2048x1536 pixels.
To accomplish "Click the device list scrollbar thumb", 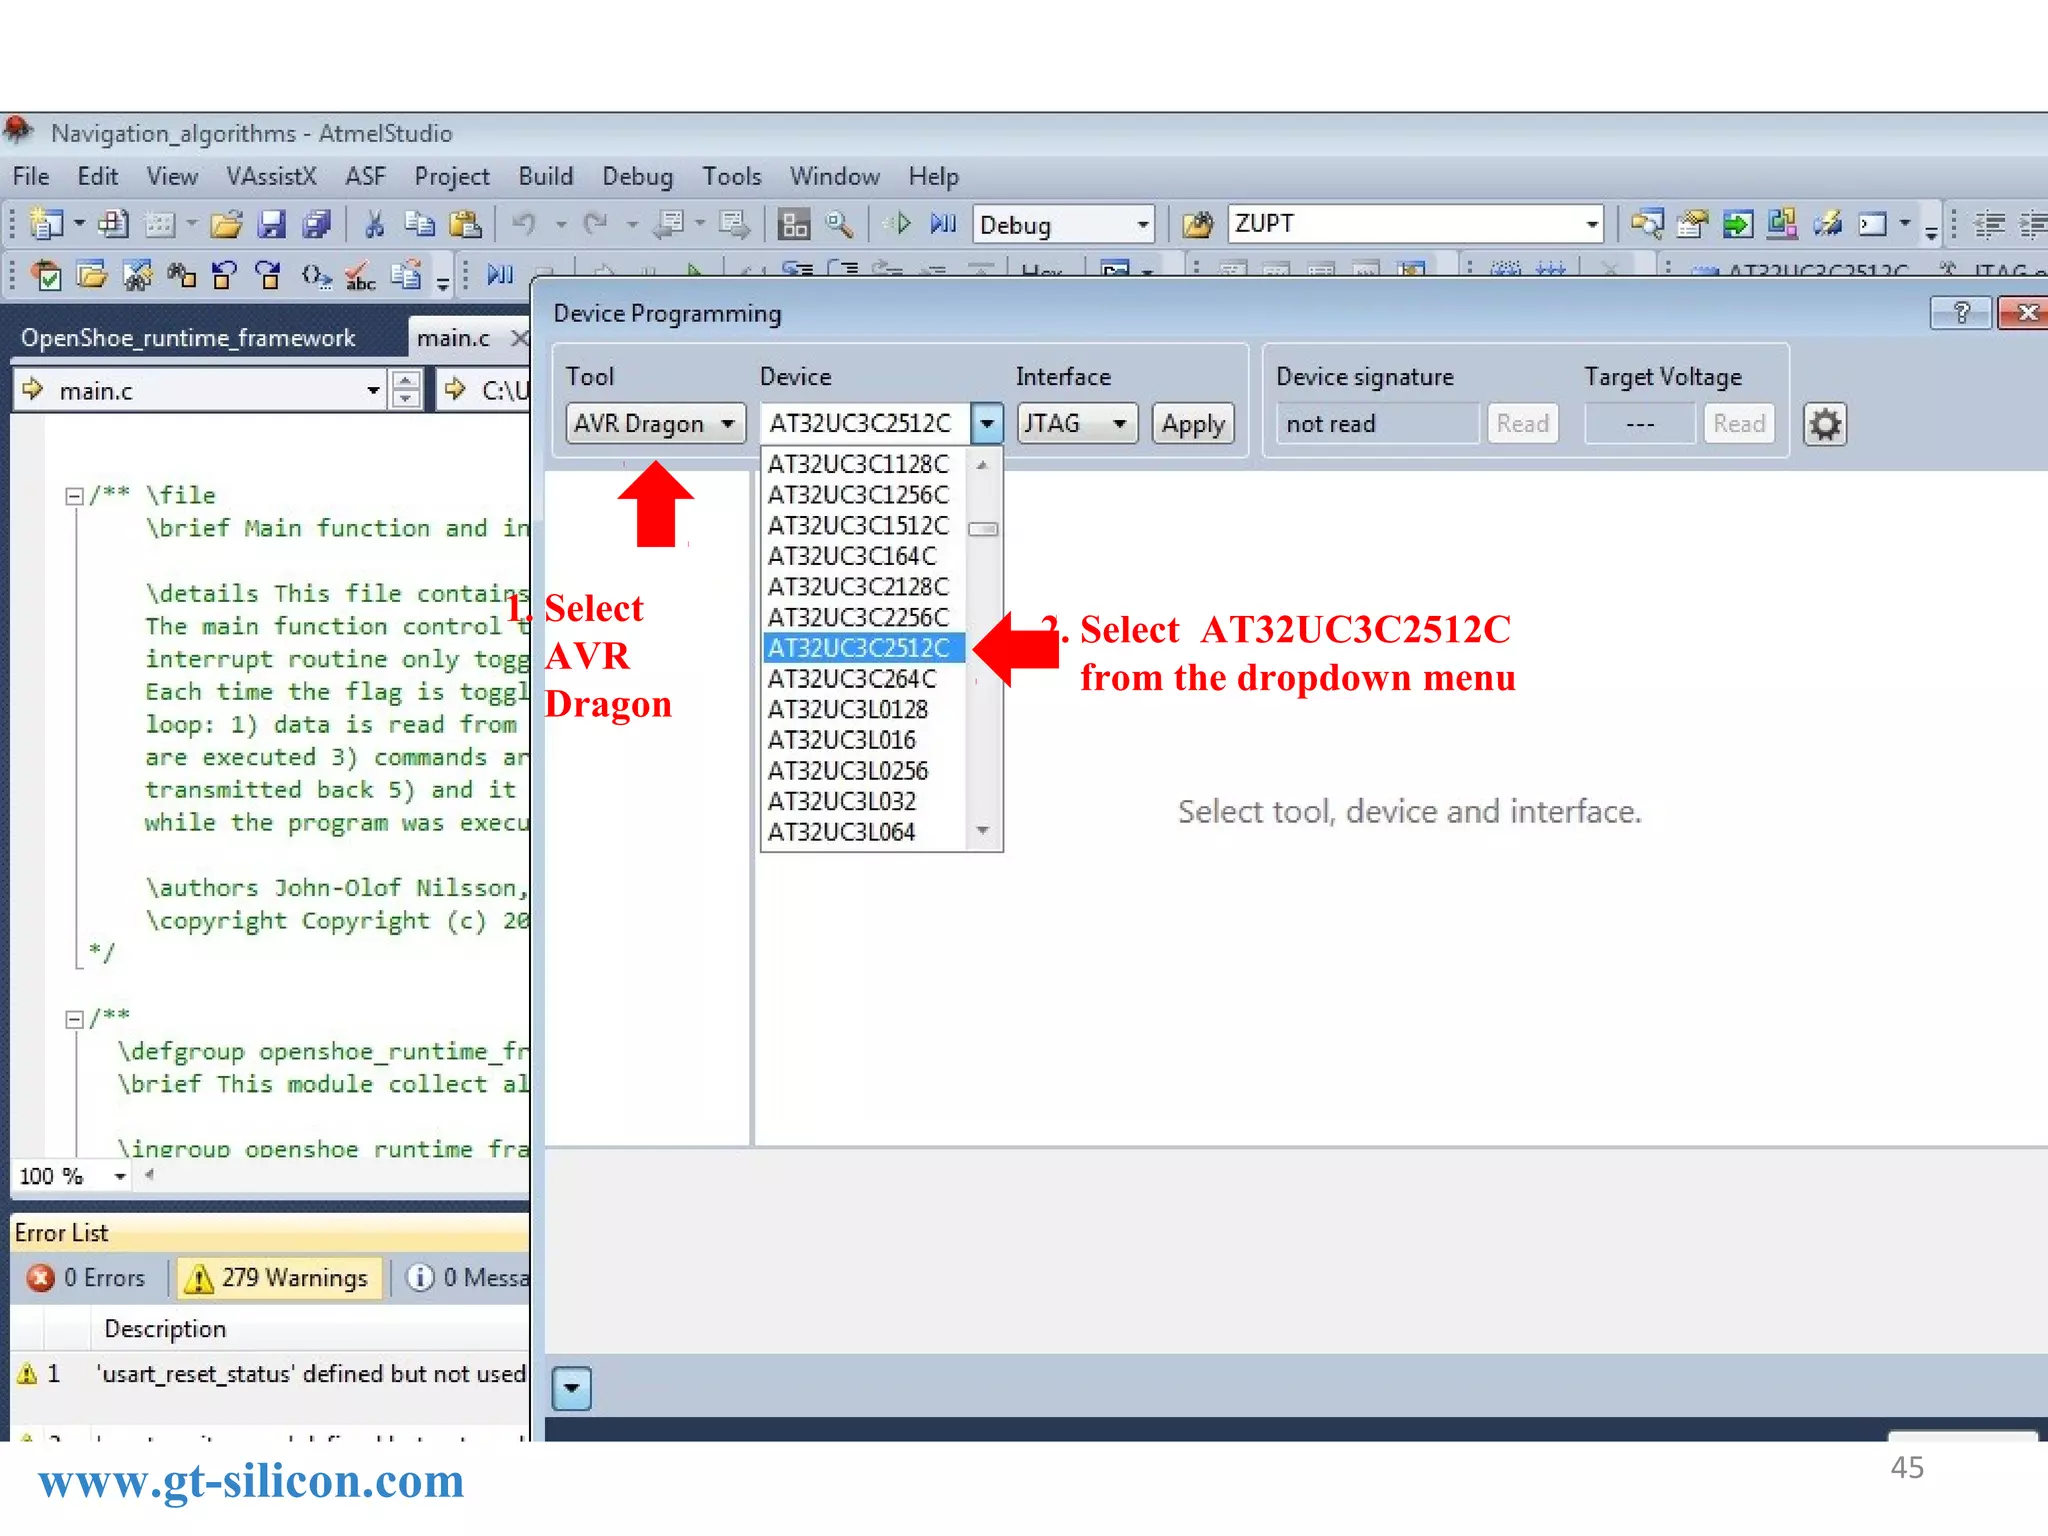I will click(984, 529).
